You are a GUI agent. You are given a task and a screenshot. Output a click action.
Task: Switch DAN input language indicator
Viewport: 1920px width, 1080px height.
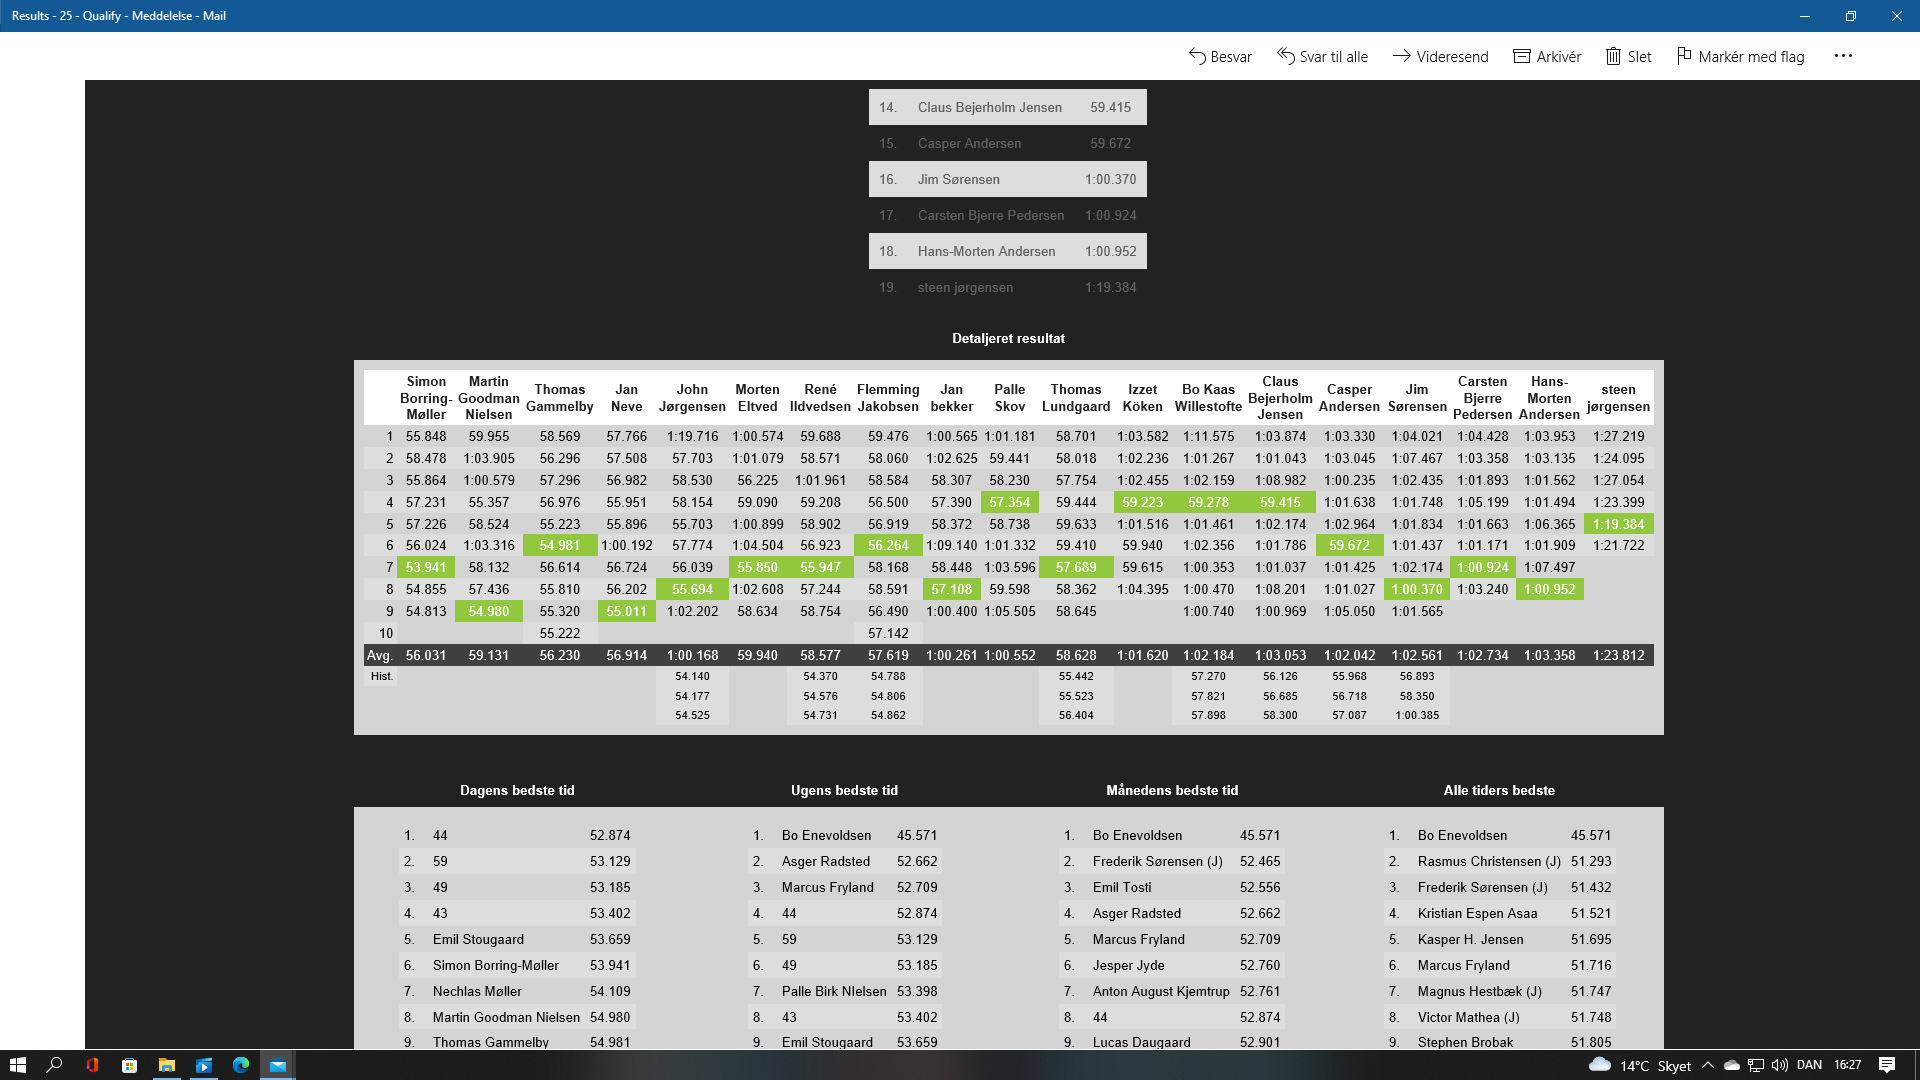tap(1809, 1065)
